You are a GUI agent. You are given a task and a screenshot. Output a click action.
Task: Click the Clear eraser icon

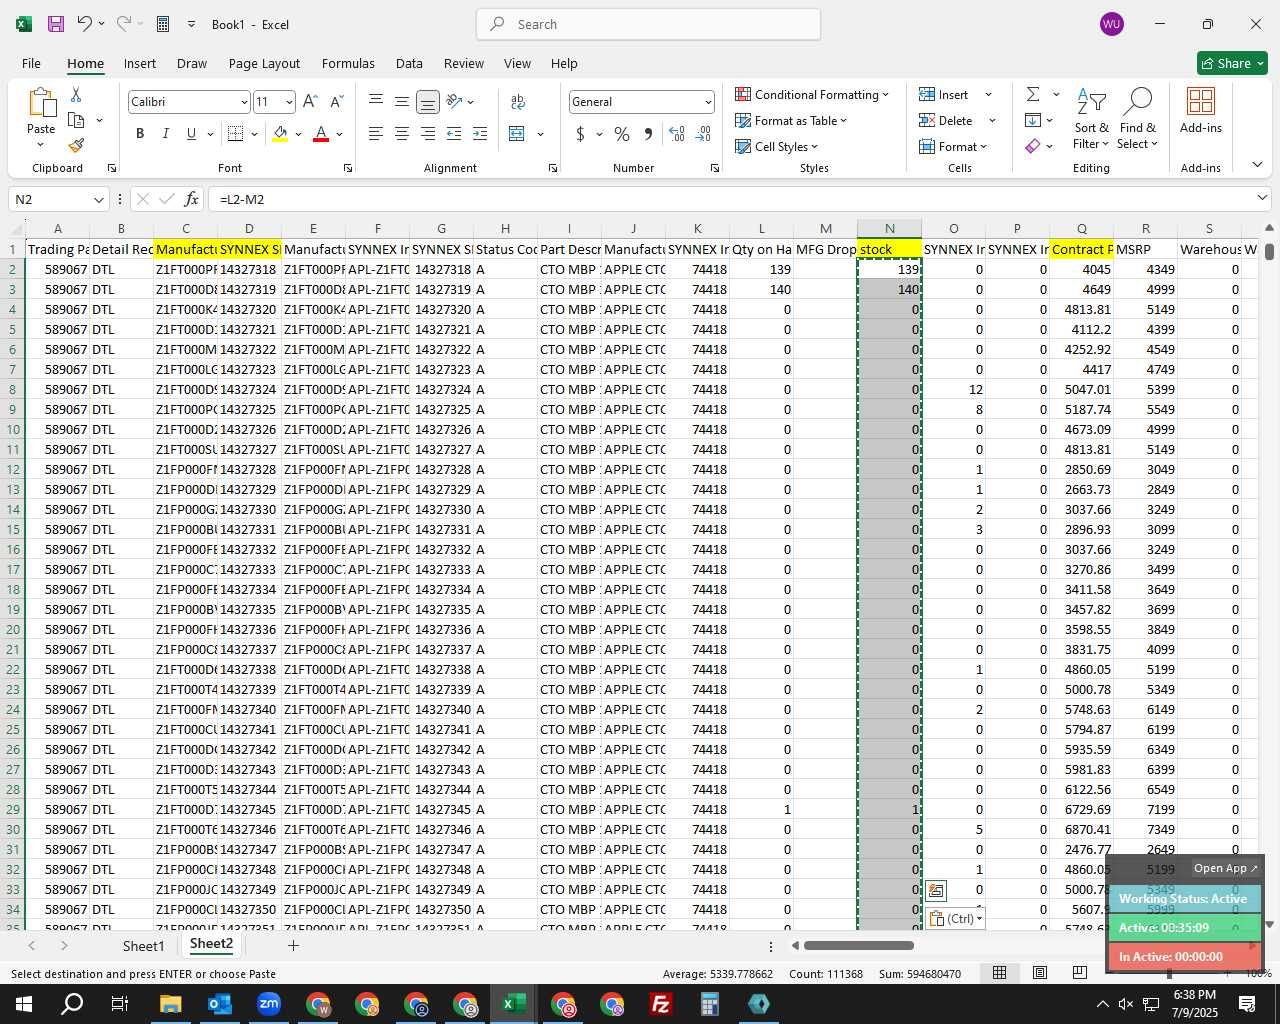(x=1033, y=146)
